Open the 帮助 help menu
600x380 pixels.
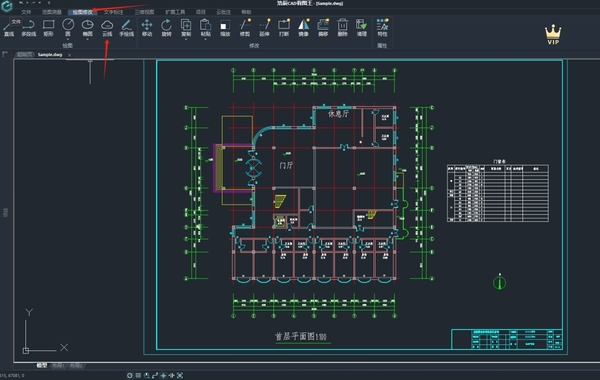point(246,12)
